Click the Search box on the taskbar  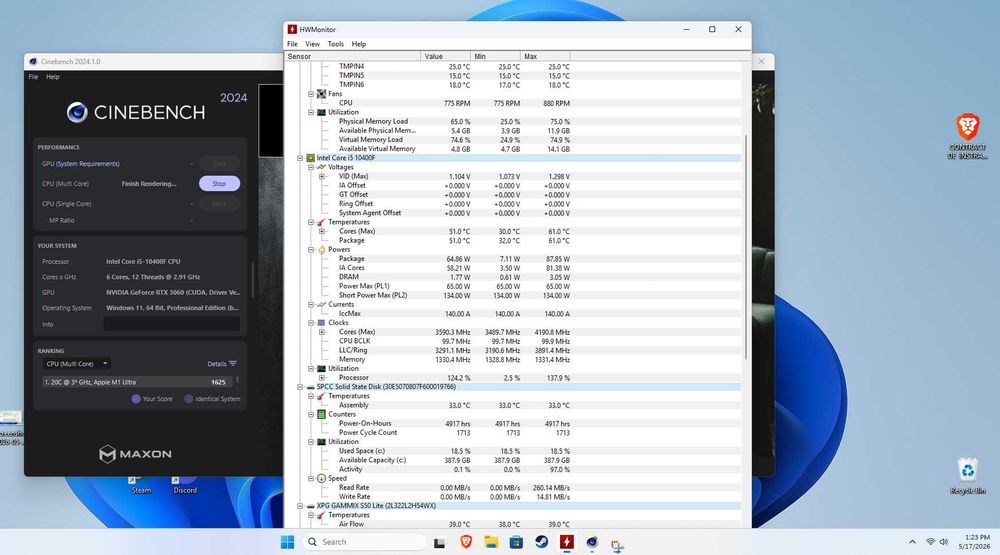364,542
